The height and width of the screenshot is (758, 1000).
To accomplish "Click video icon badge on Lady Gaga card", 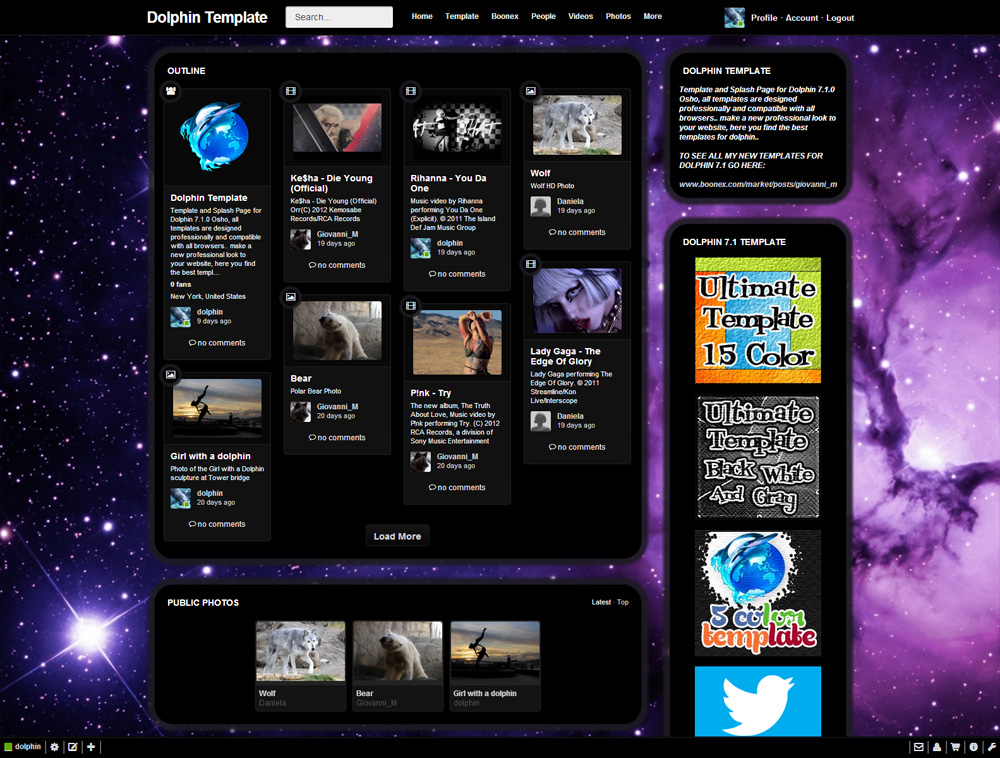I will pyautogui.click(x=531, y=264).
